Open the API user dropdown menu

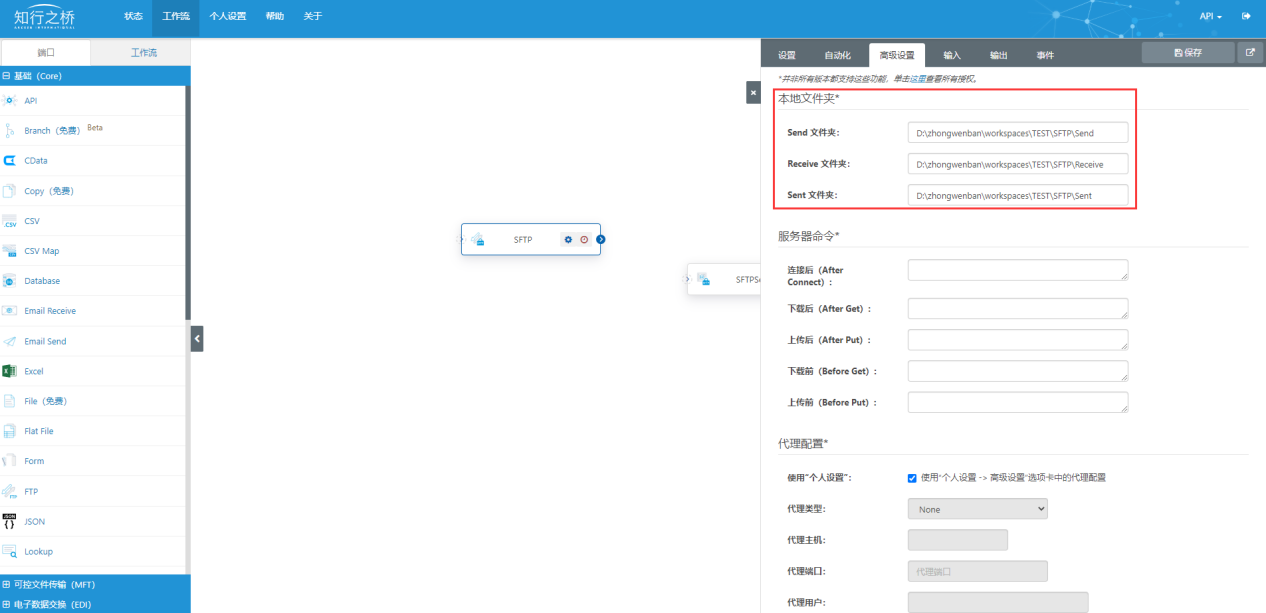1210,16
